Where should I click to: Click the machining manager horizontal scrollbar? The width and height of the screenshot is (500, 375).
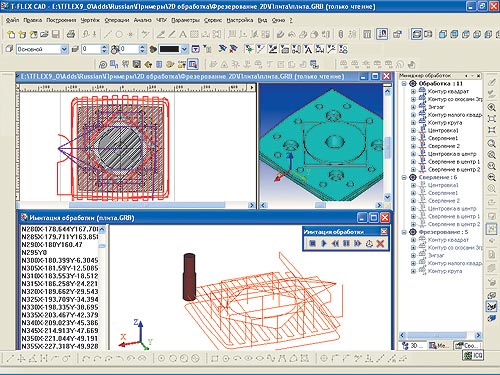[440, 335]
